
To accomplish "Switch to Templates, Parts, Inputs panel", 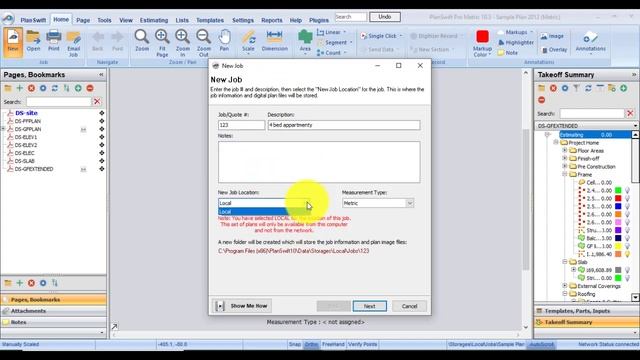I will point(586,311).
